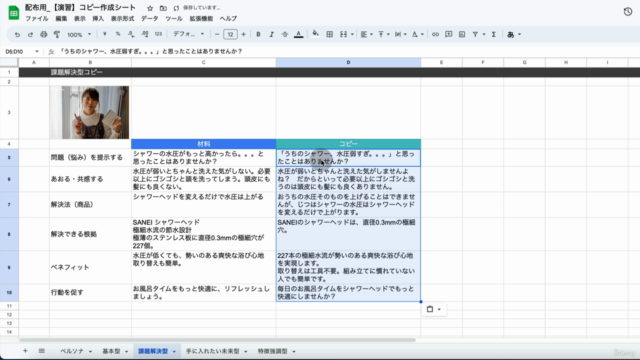The image size is (640, 360).
Task: Open the 123 number format menu
Action: point(158,34)
